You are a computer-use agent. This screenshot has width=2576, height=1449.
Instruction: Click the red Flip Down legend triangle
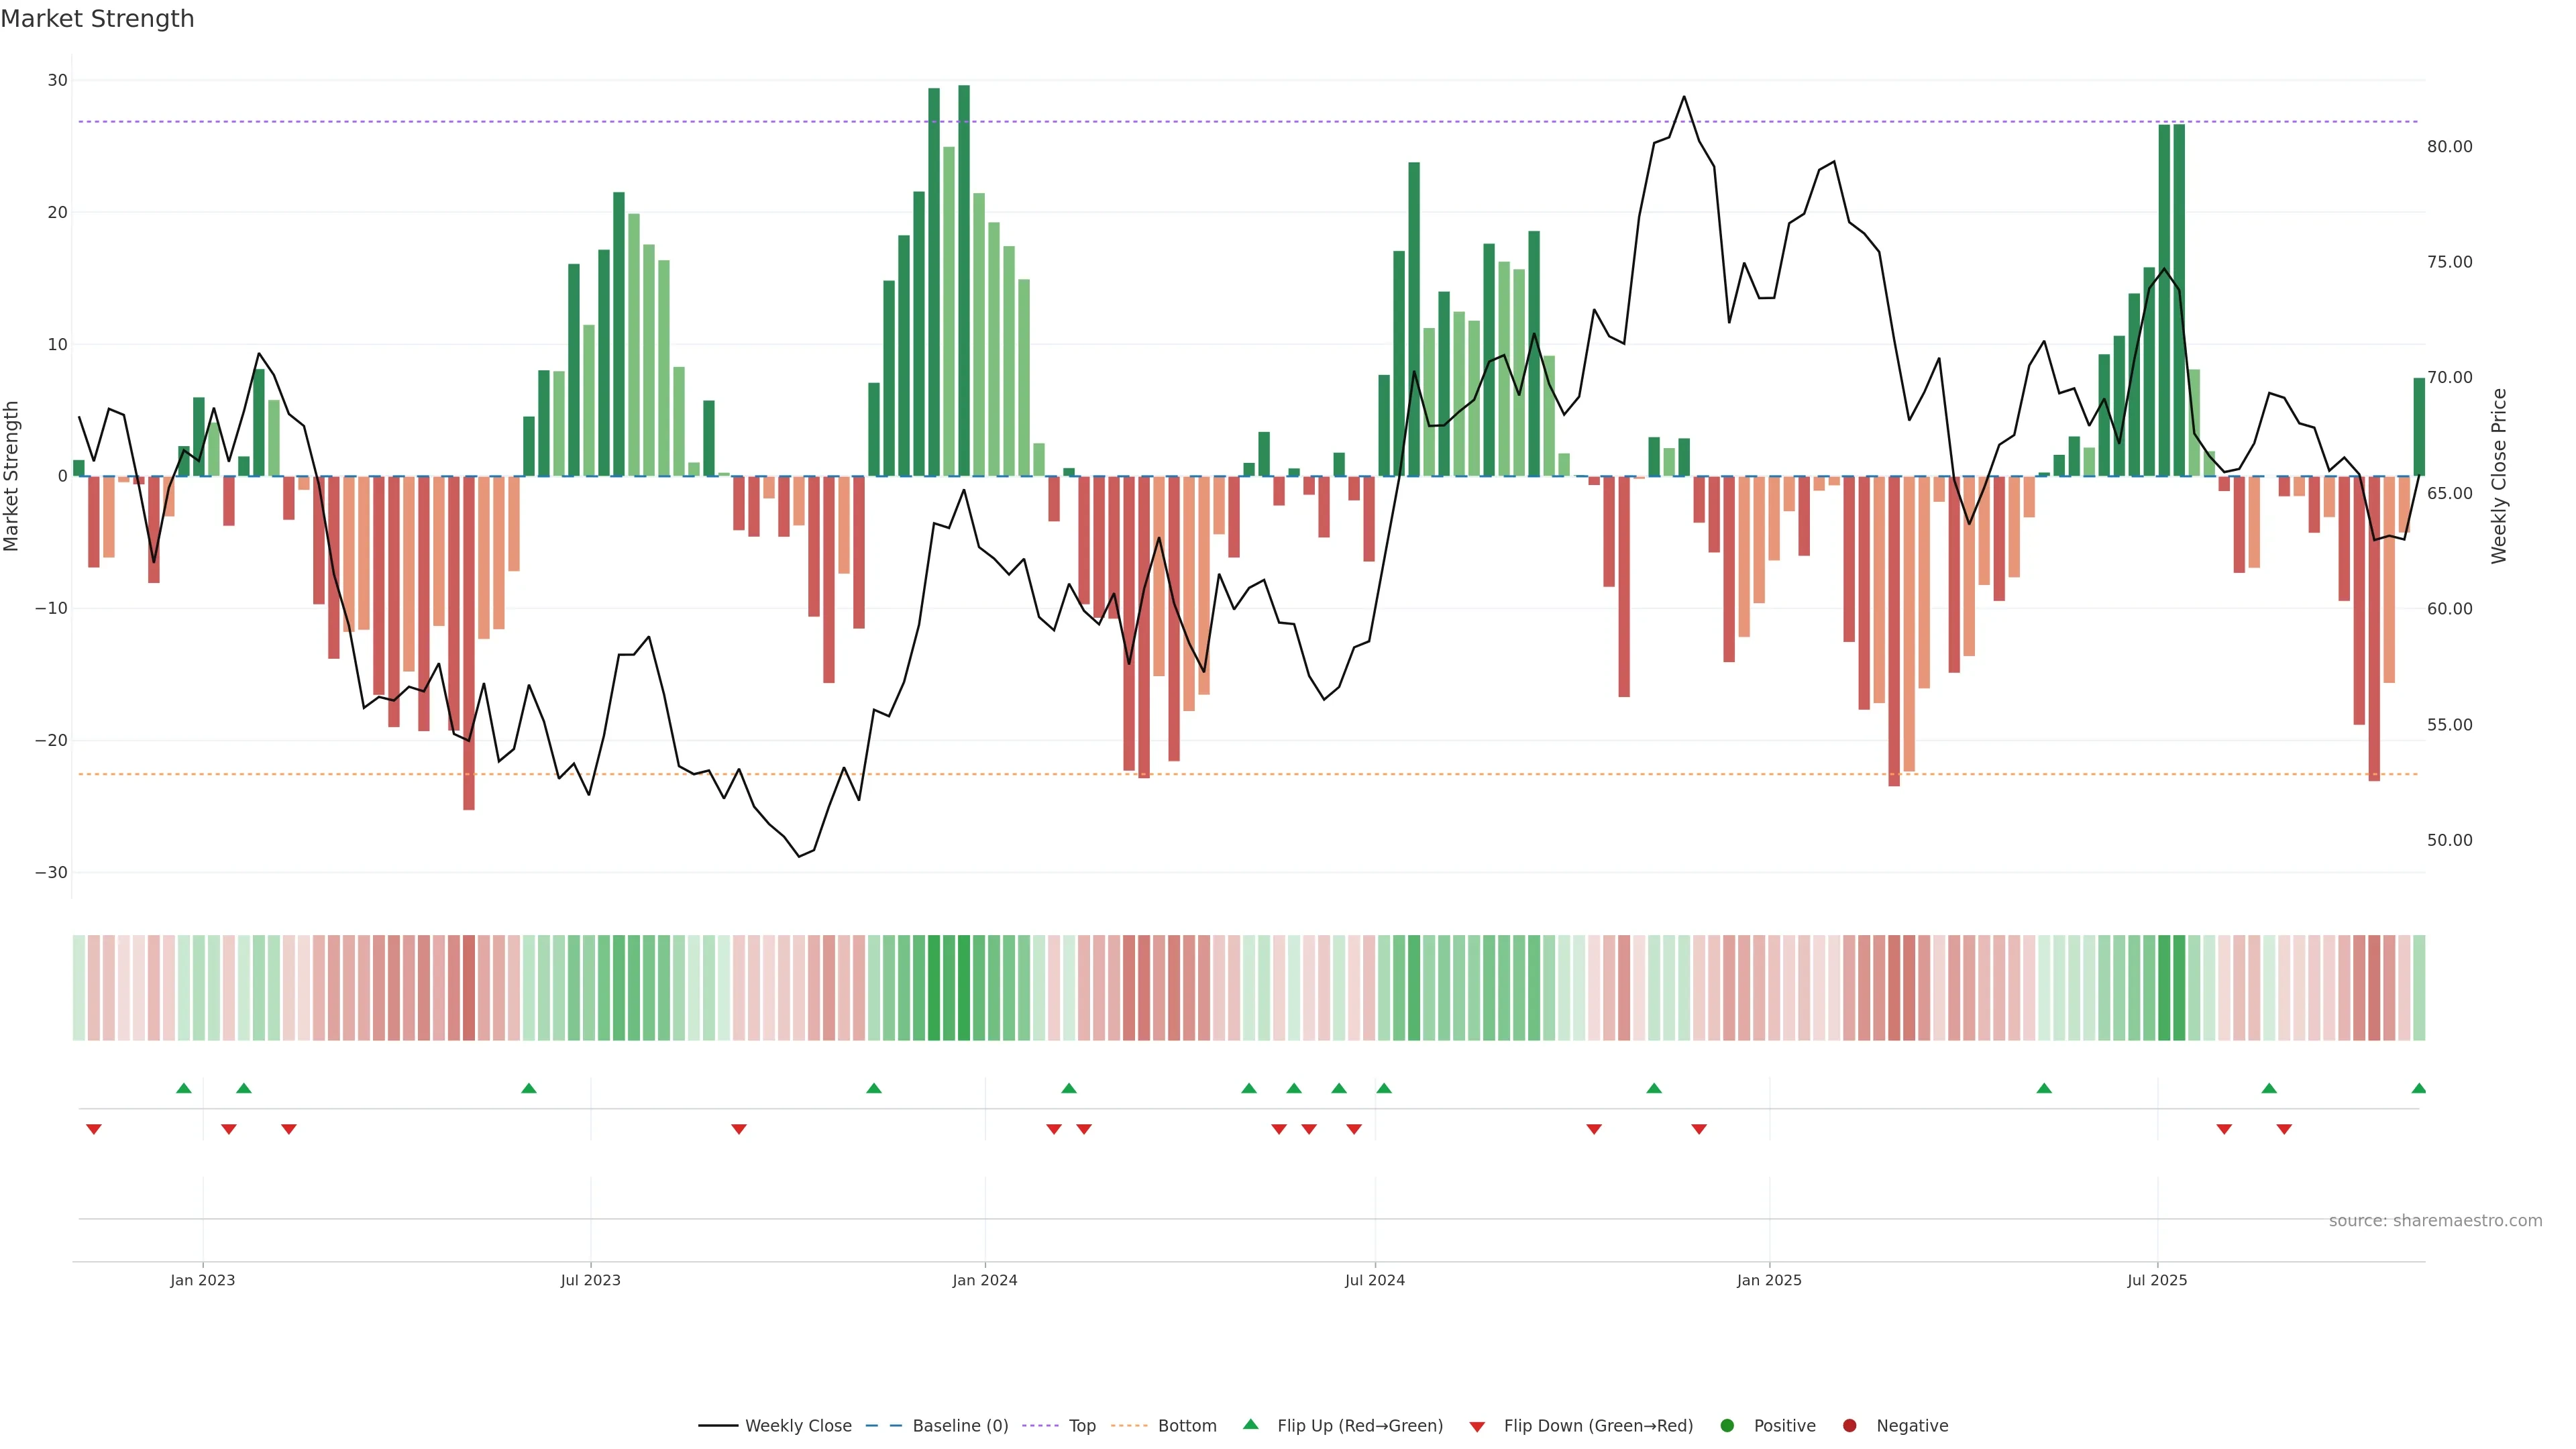pyautogui.click(x=1477, y=1427)
